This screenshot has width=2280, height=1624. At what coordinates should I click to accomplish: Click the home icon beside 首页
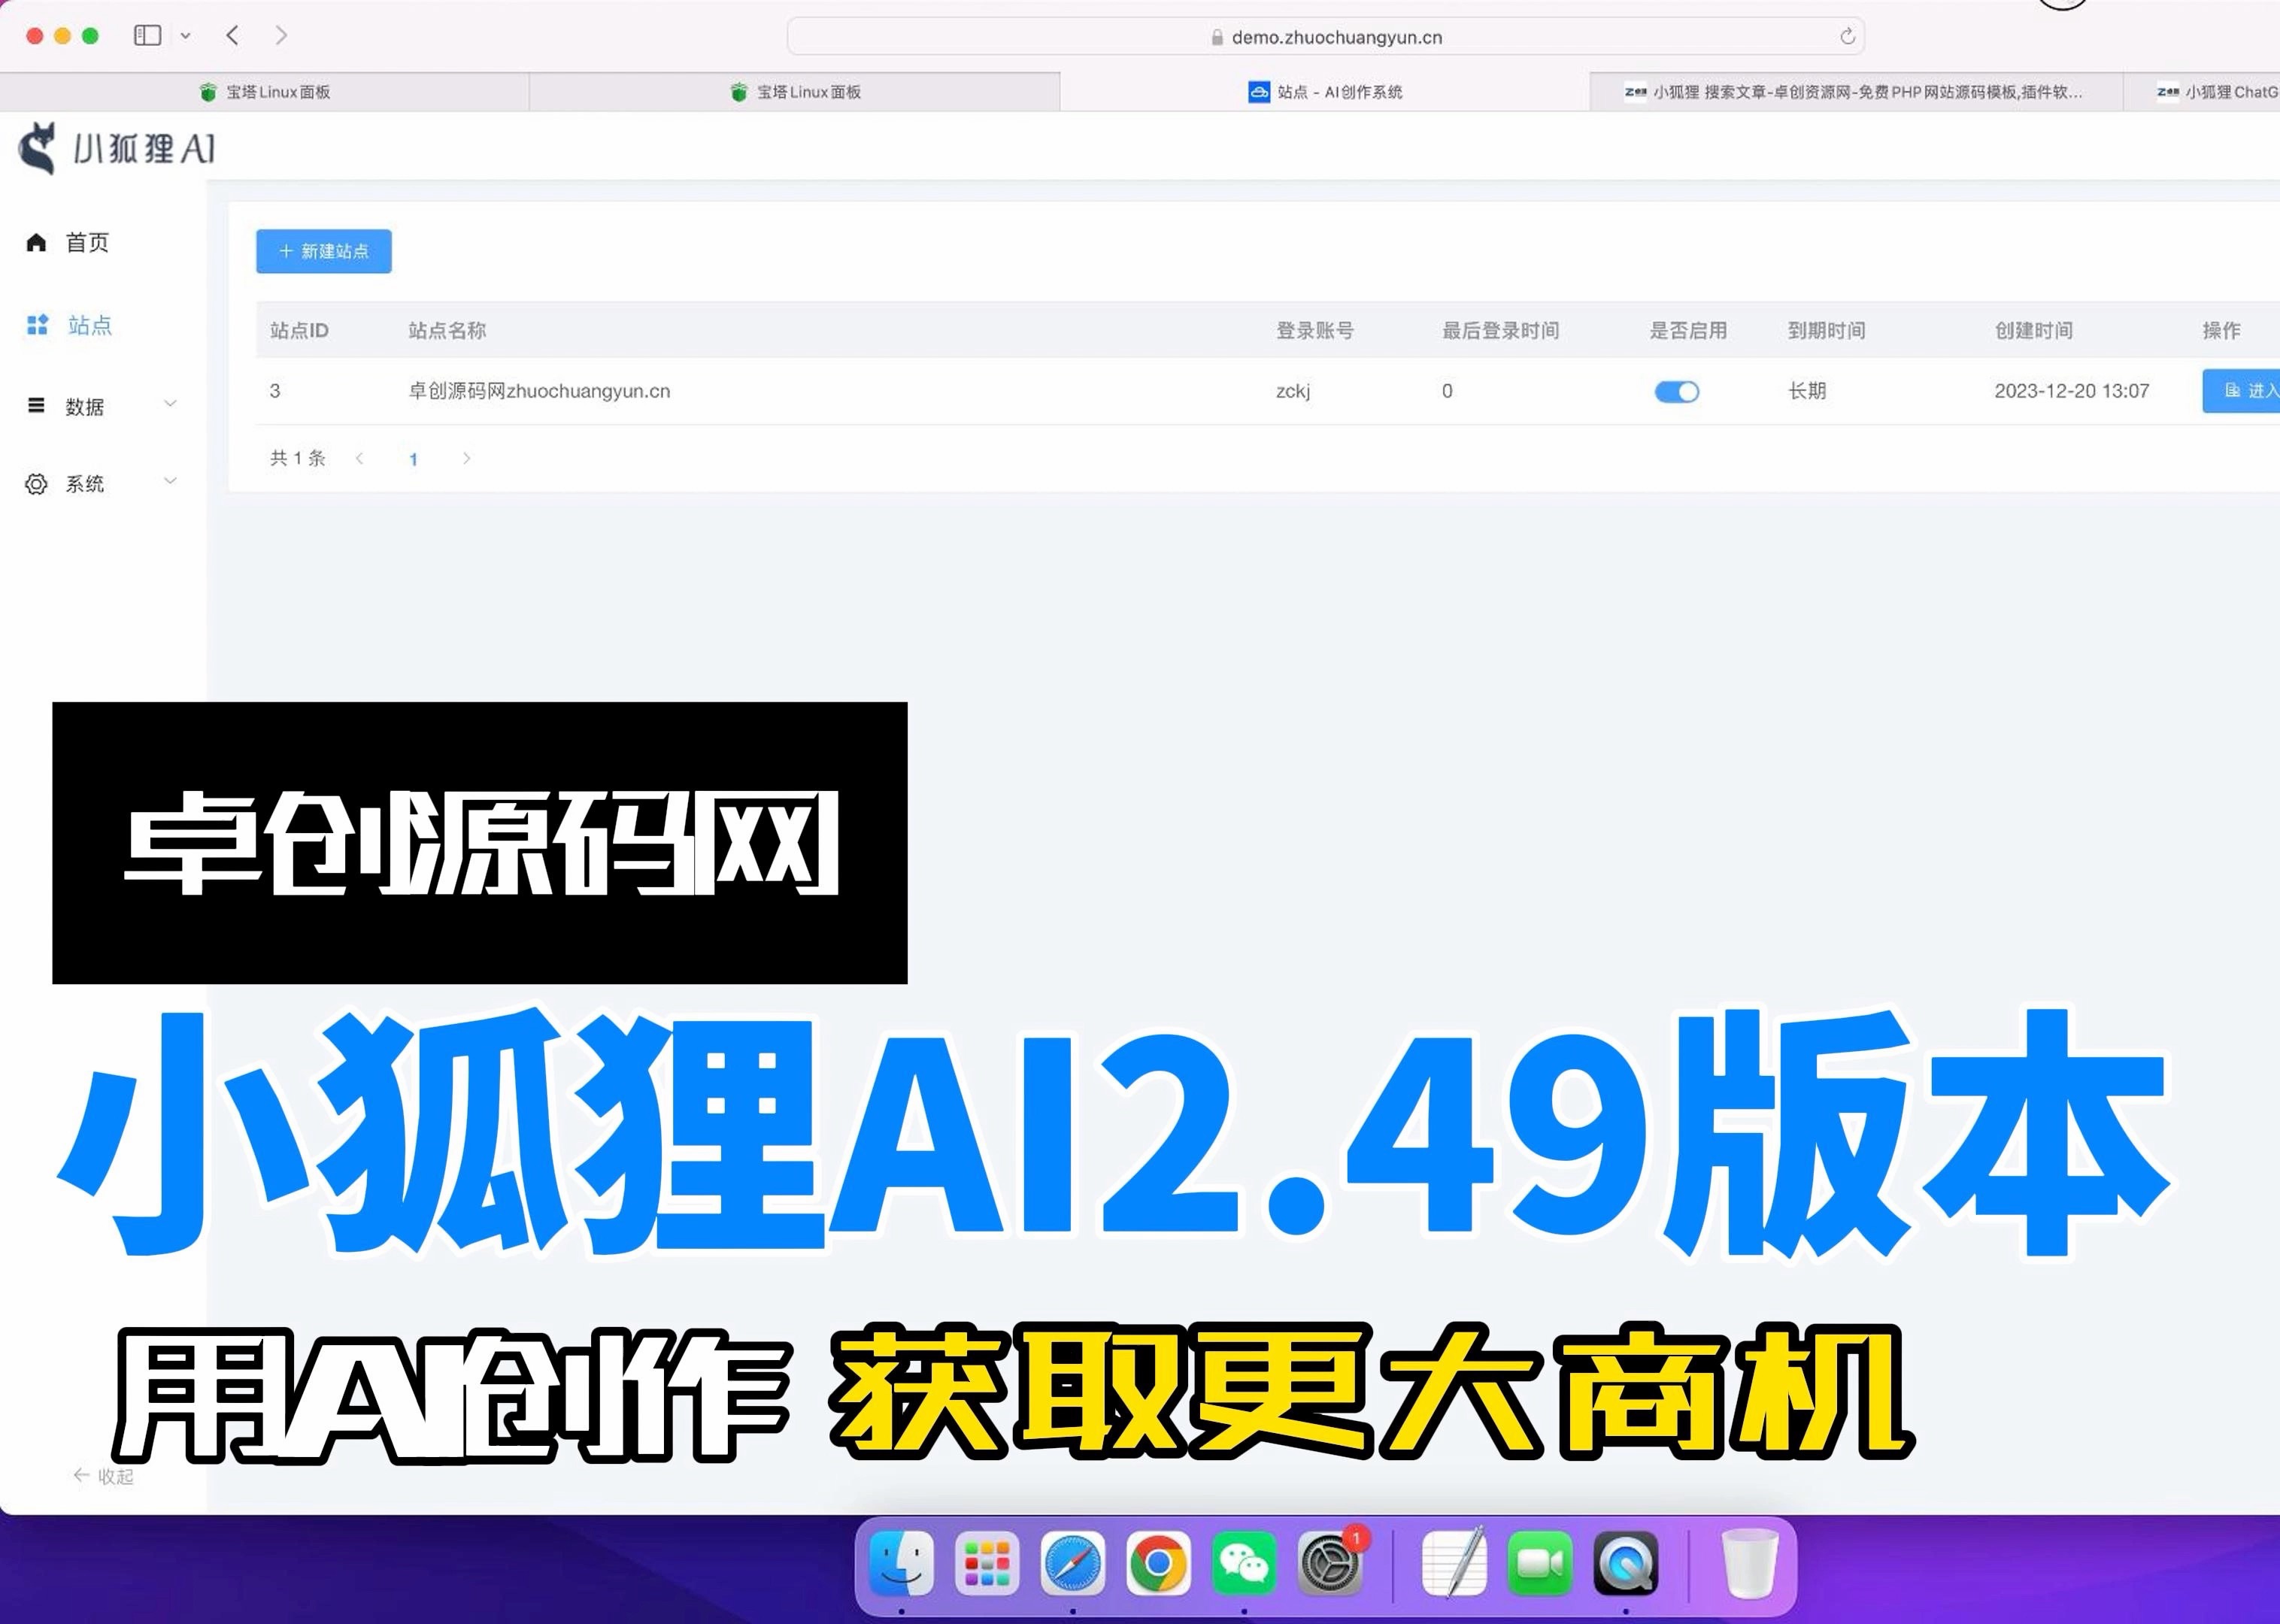(x=36, y=242)
